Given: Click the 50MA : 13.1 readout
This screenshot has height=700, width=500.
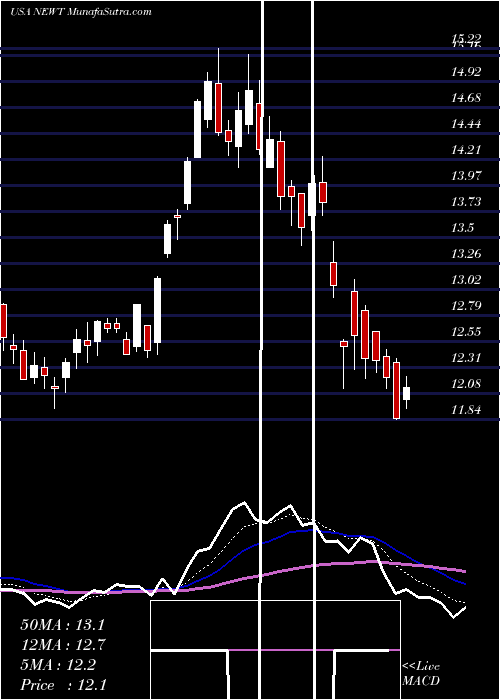Looking at the screenshot, I should coord(62,625).
